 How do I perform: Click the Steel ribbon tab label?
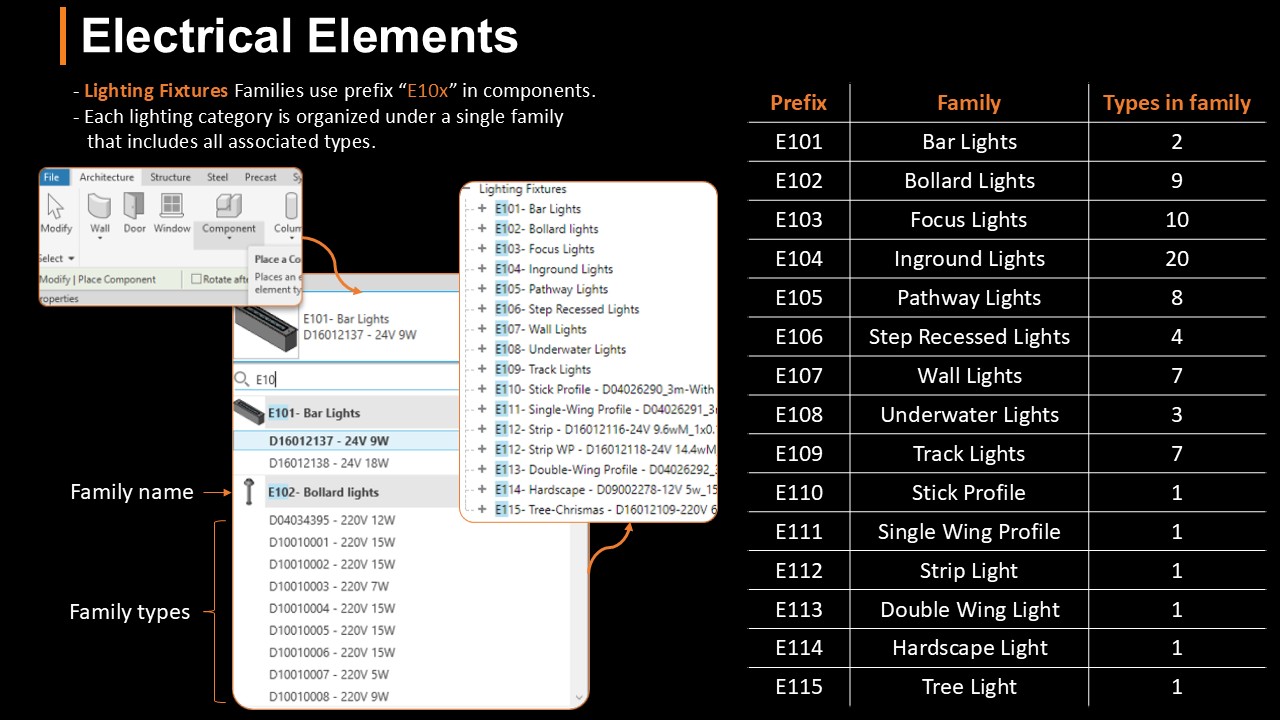(x=218, y=177)
